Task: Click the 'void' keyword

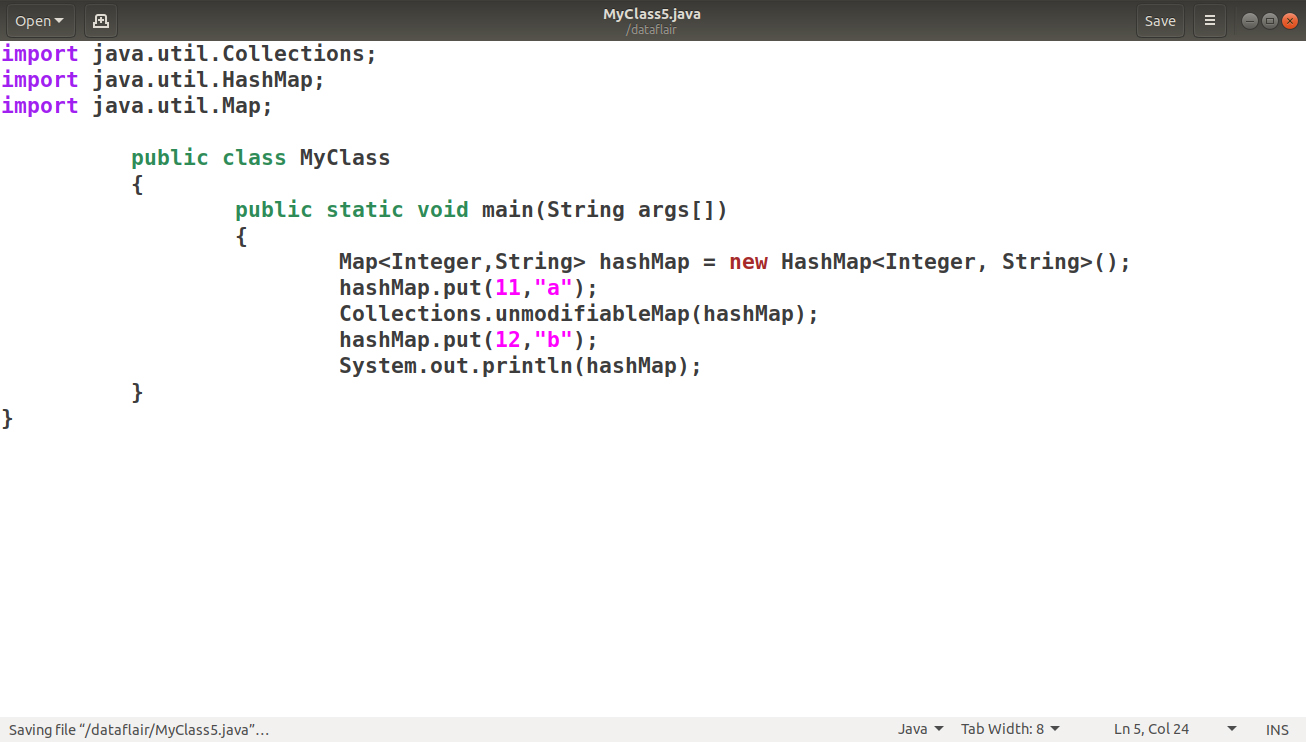Action: pos(443,210)
